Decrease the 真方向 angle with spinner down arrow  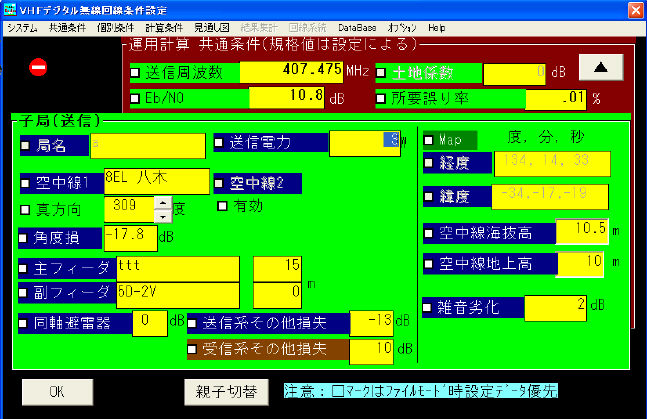point(162,215)
